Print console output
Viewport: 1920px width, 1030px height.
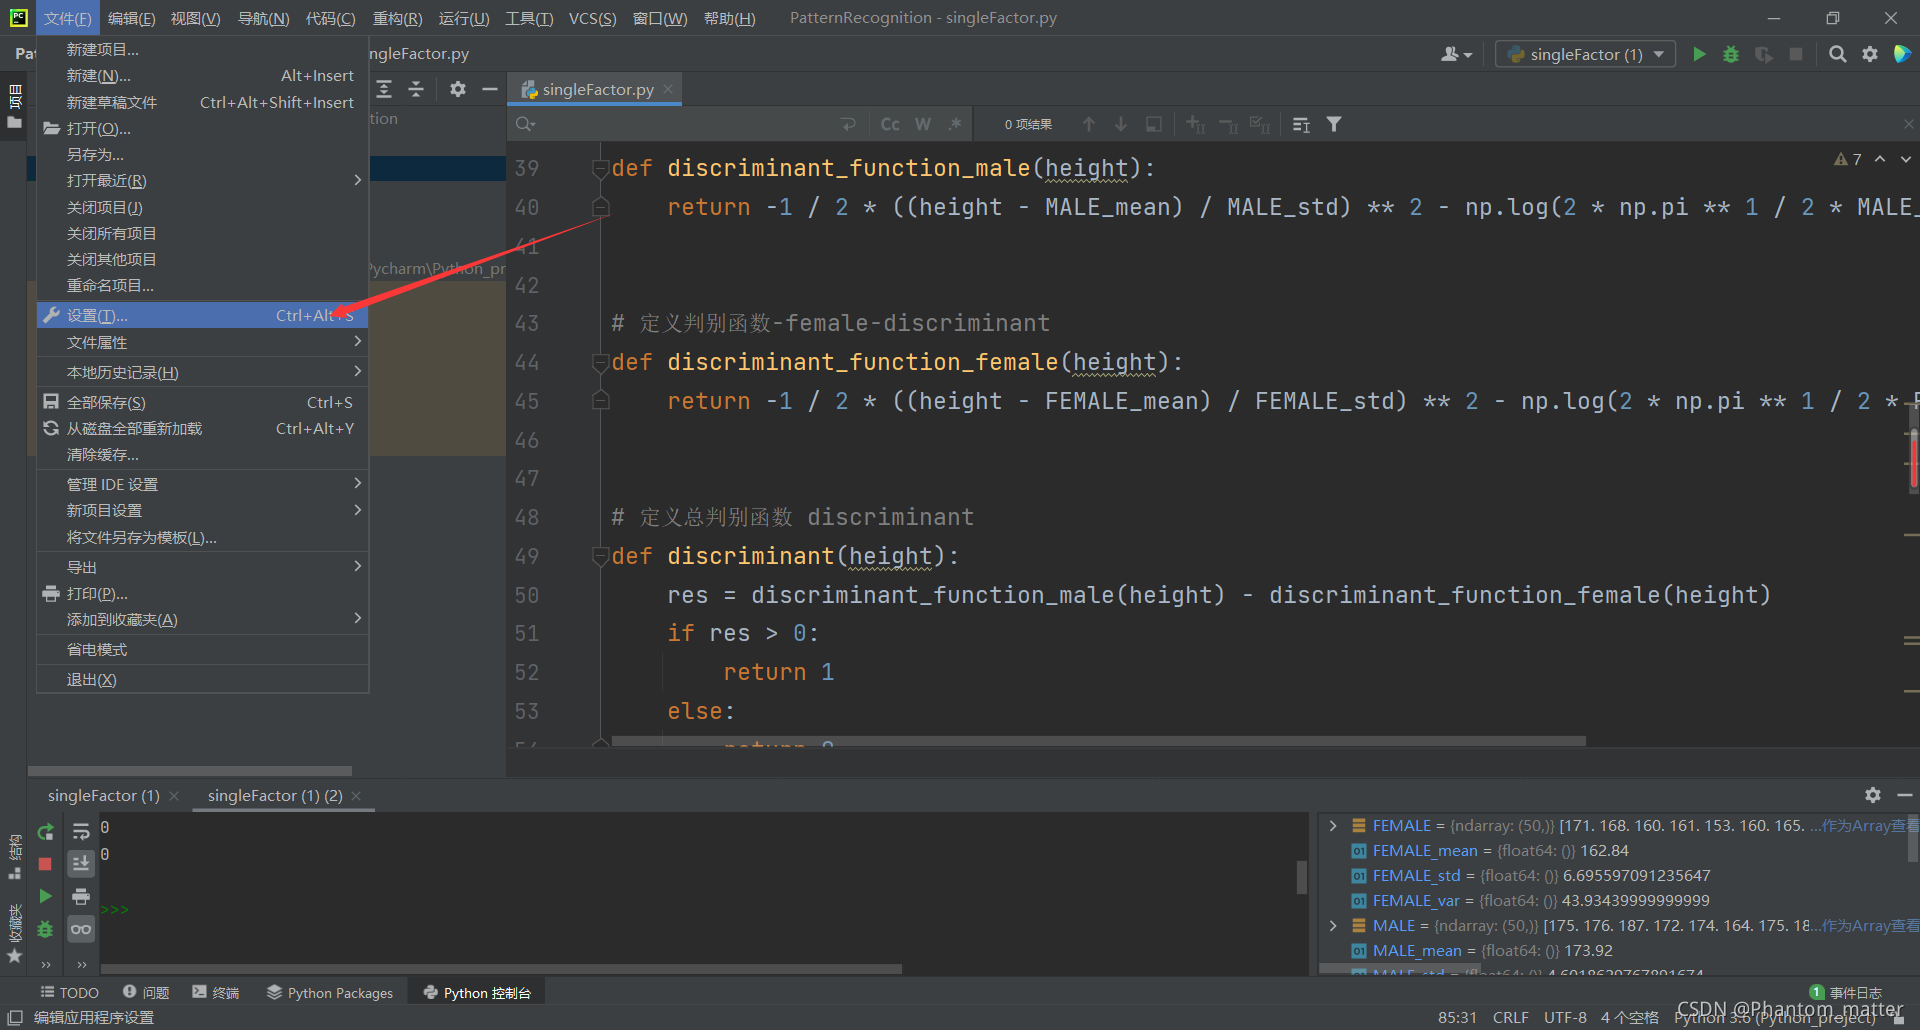point(81,896)
